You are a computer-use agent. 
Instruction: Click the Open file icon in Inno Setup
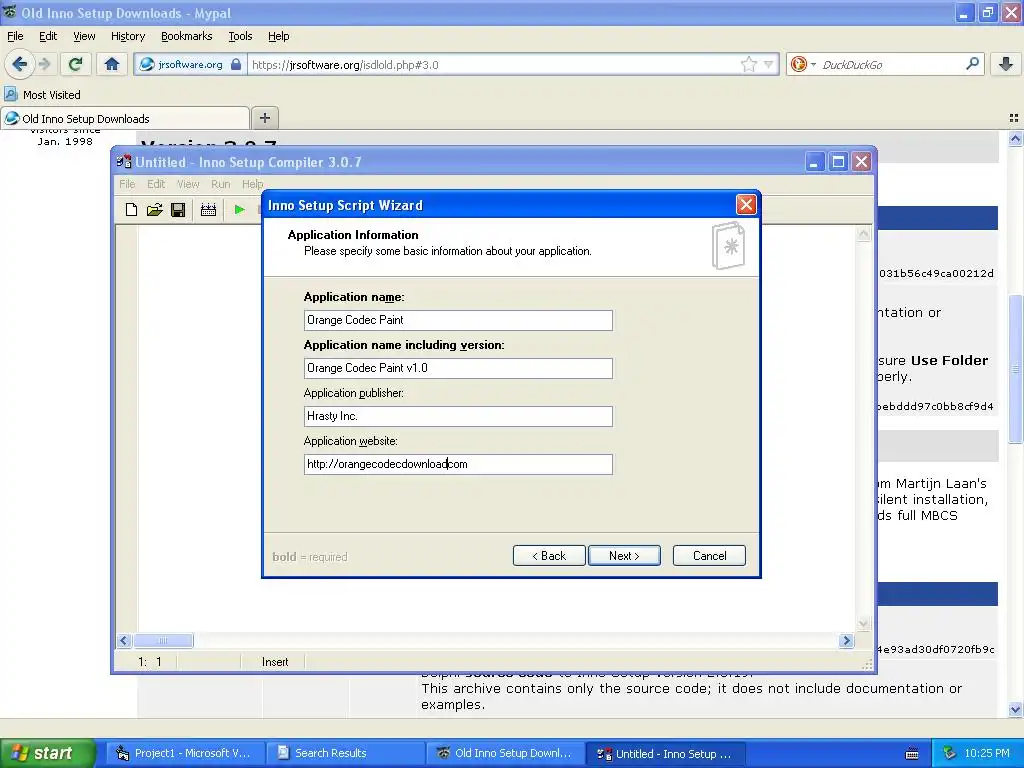click(x=155, y=210)
